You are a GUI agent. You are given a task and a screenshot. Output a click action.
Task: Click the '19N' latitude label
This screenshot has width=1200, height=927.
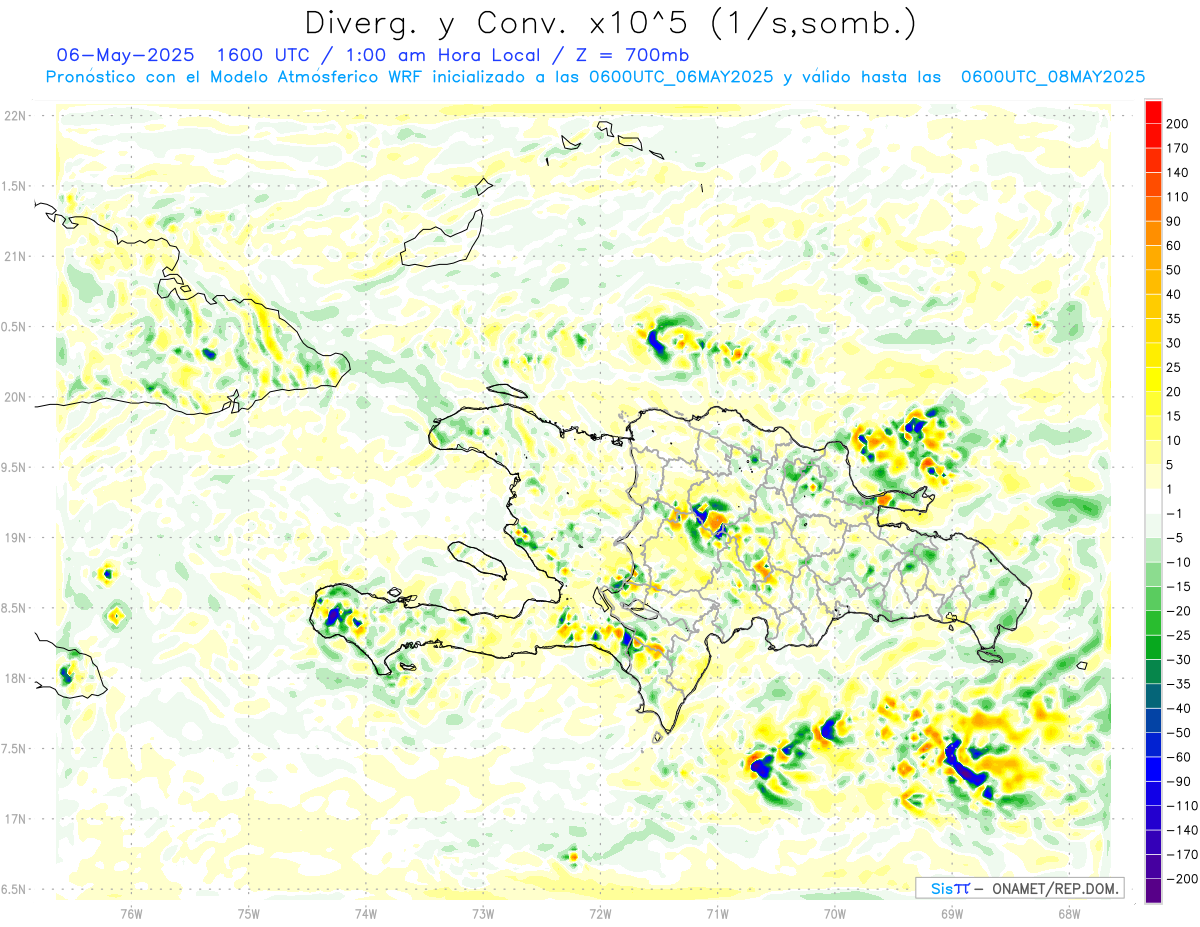(x=15, y=537)
